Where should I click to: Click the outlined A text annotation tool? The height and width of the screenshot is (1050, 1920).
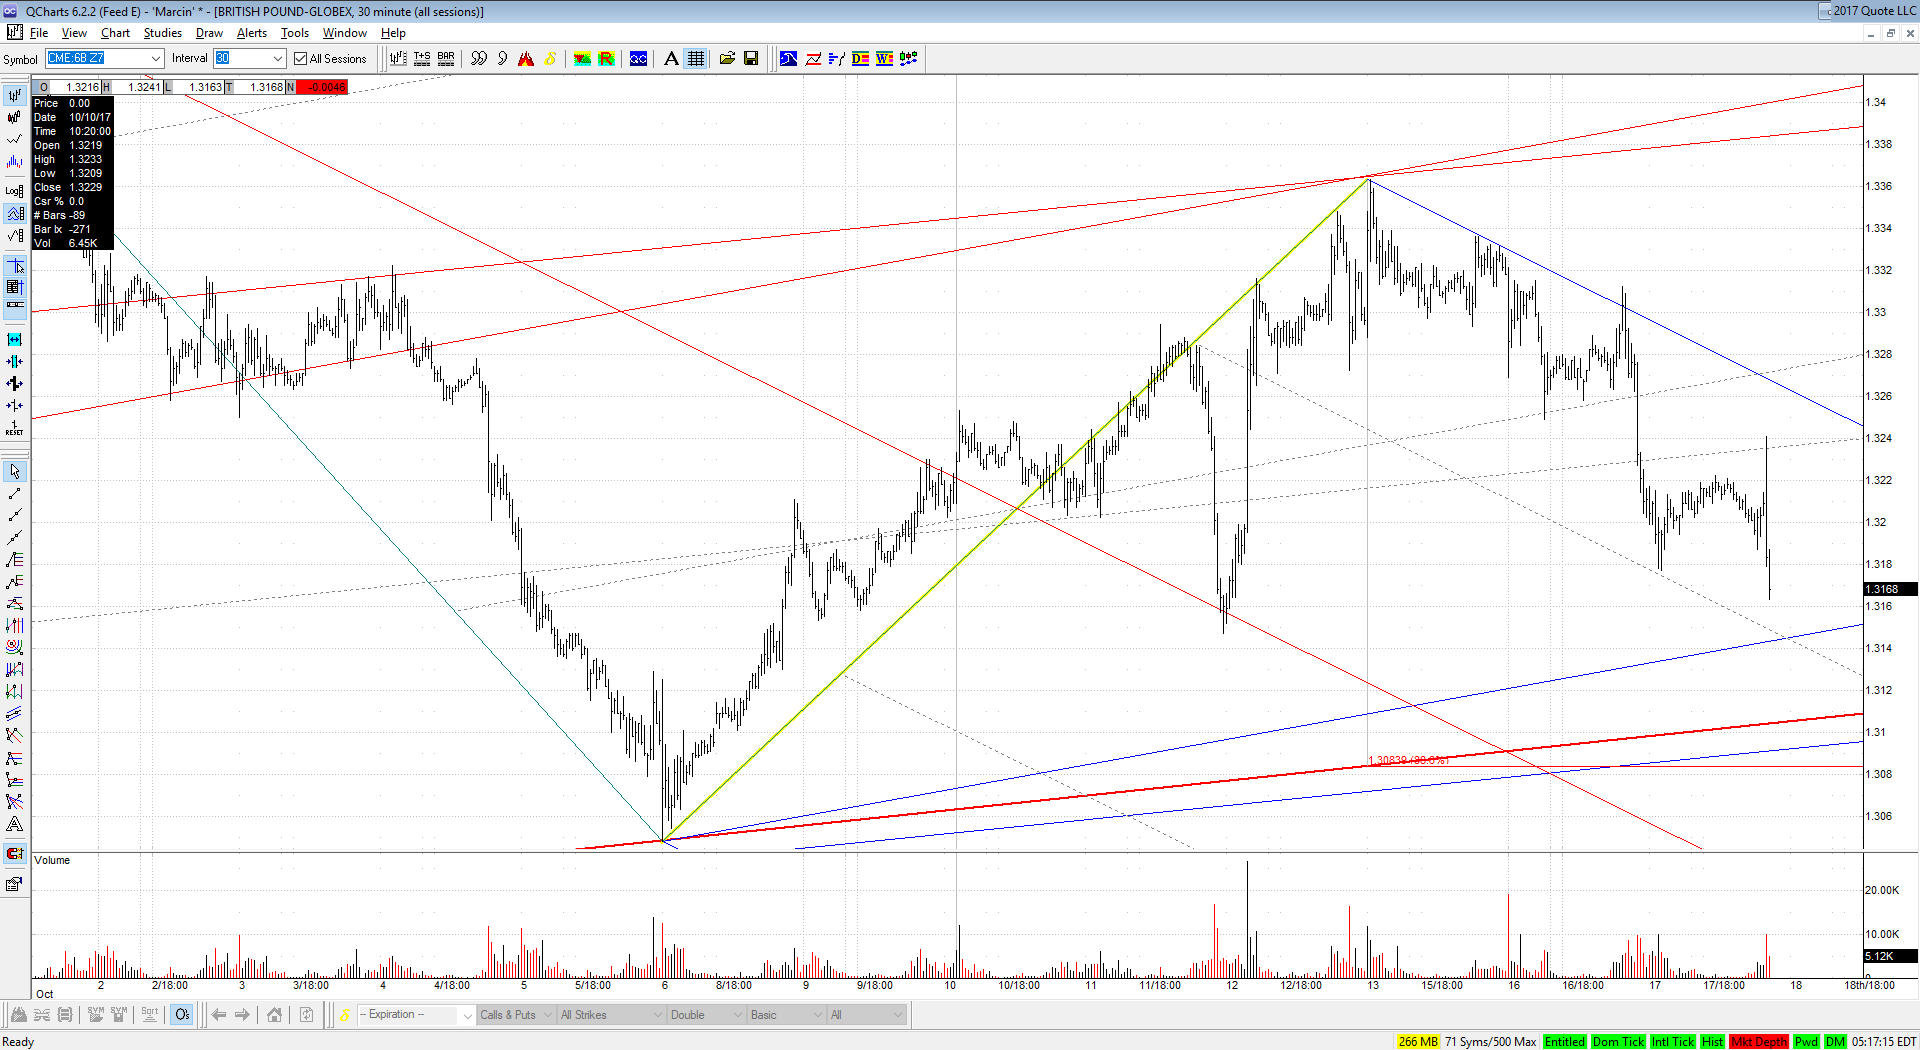(15, 824)
